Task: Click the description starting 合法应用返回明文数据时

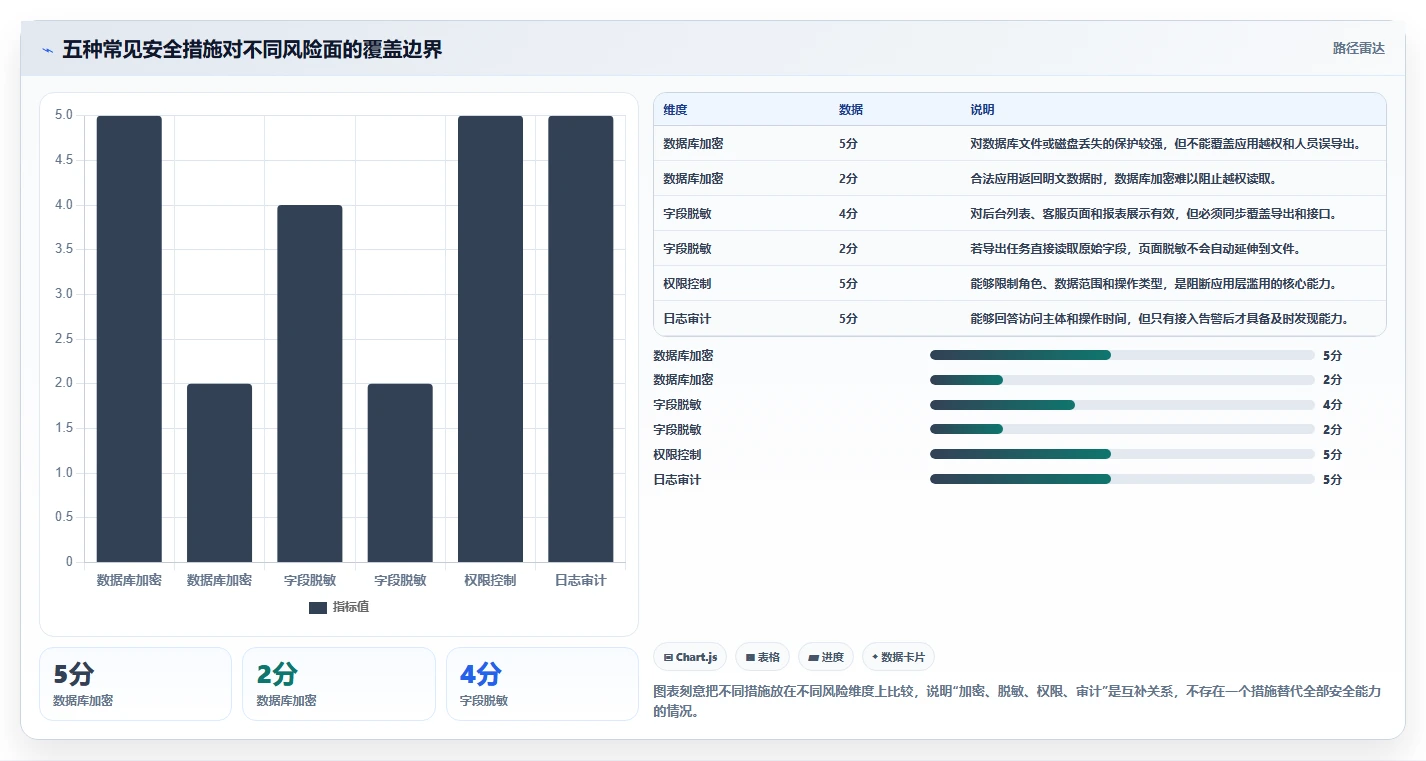Action: coord(1123,179)
